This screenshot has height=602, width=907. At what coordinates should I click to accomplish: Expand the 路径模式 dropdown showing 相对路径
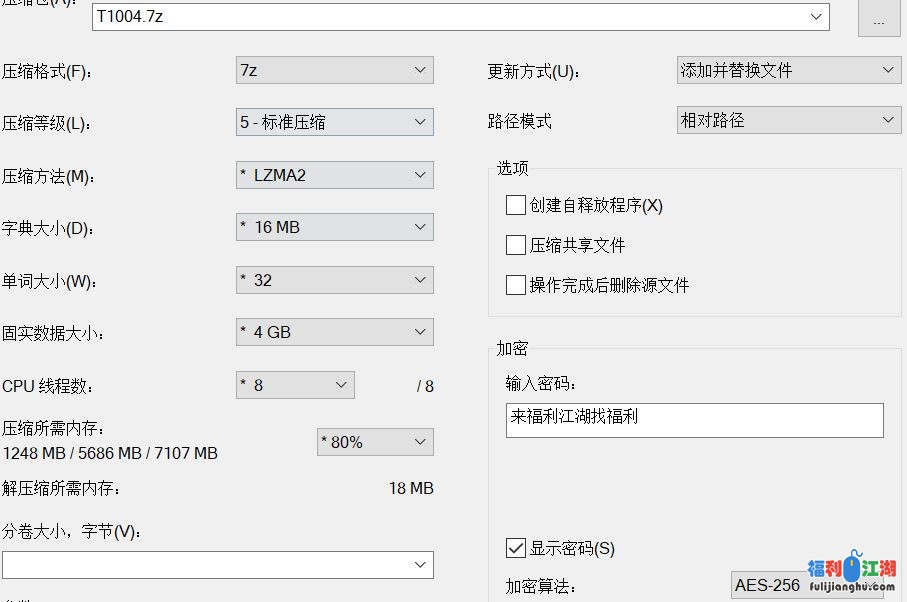pos(788,120)
